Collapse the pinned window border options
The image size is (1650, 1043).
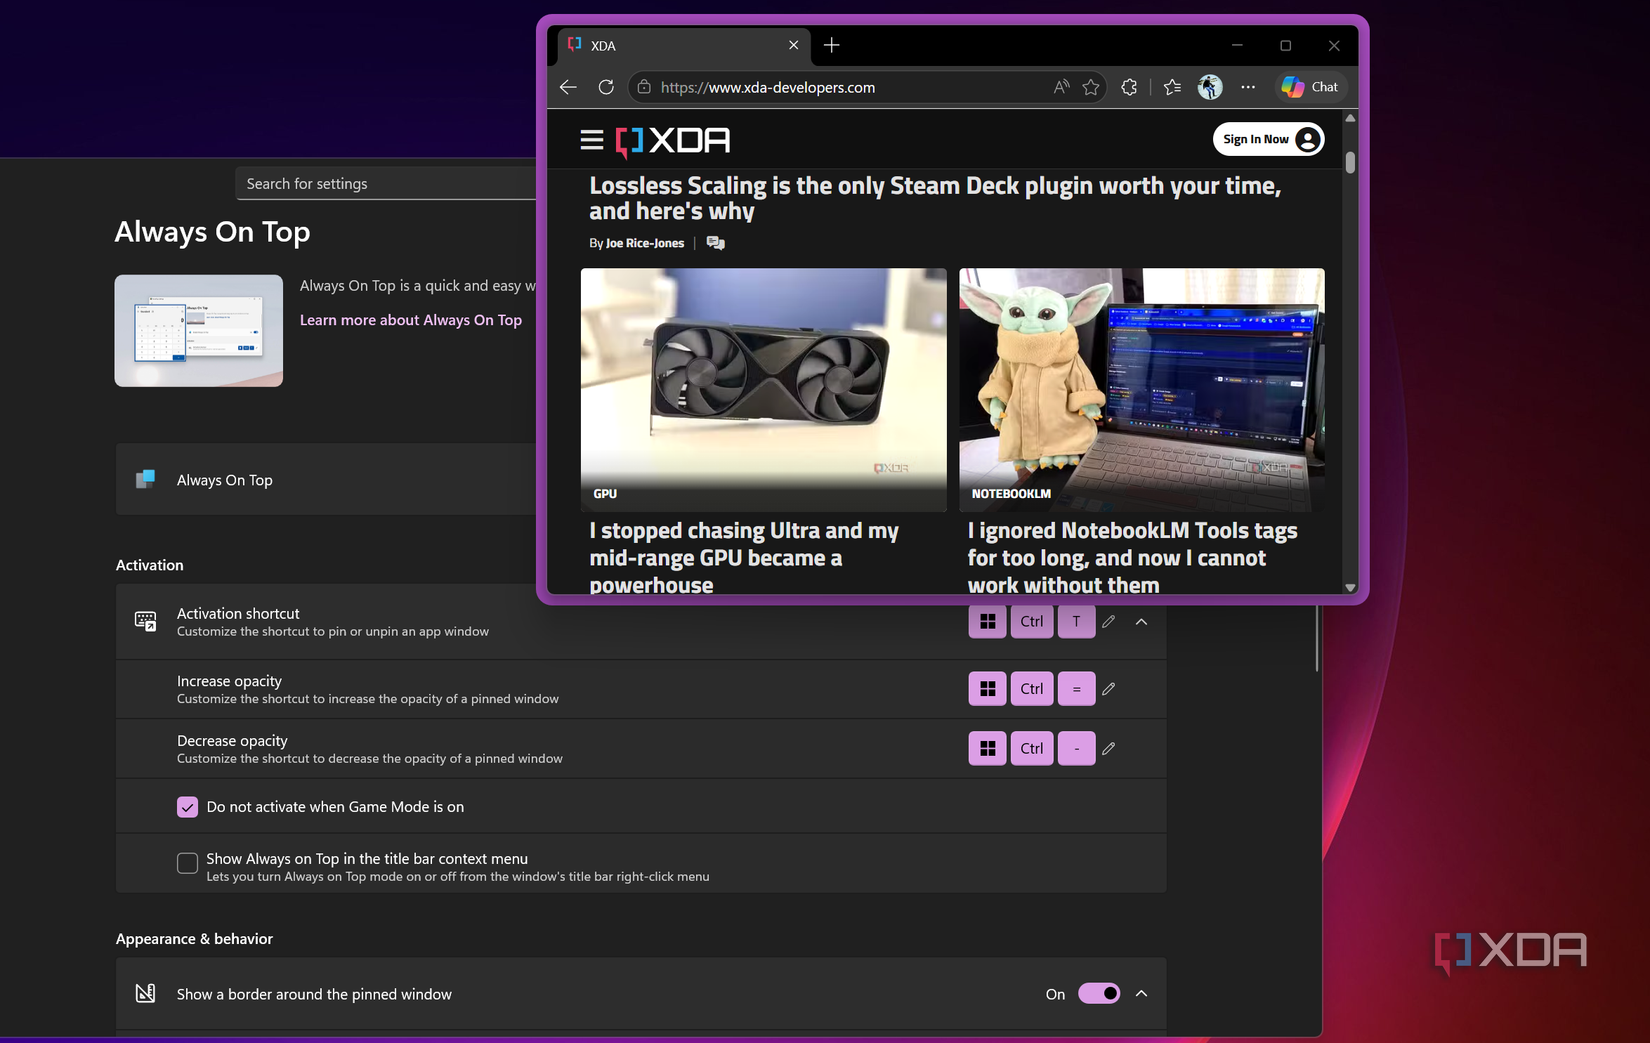coord(1141,994)
